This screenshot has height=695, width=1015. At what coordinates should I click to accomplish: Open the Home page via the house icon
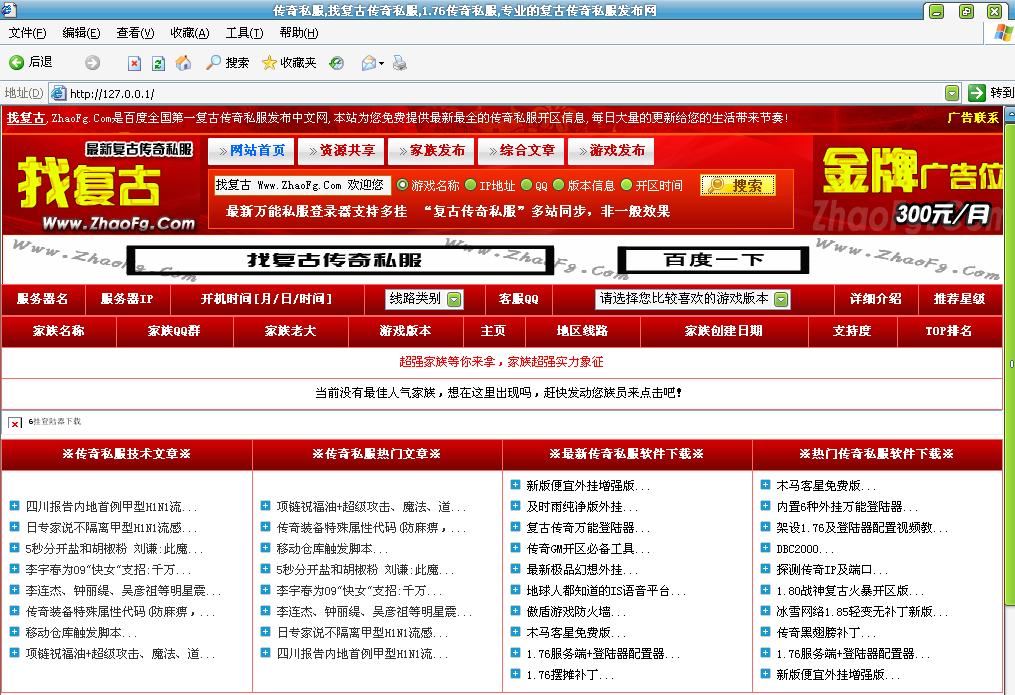(x=183, y=62)
